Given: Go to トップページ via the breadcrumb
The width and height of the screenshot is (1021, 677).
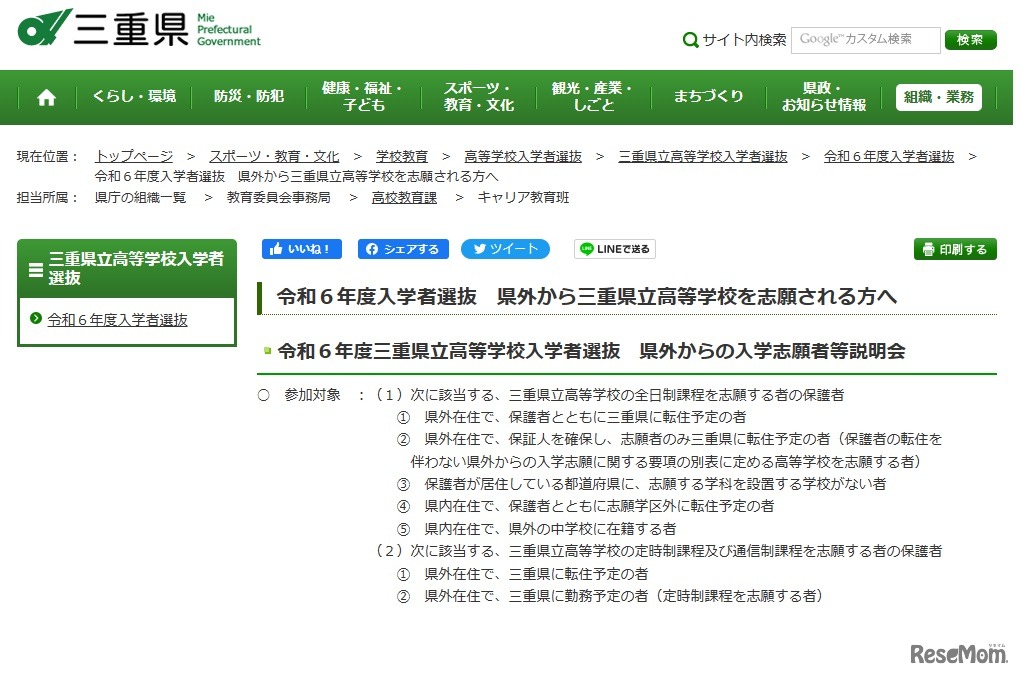Looking at the screenshot, I should coord(133,156).
